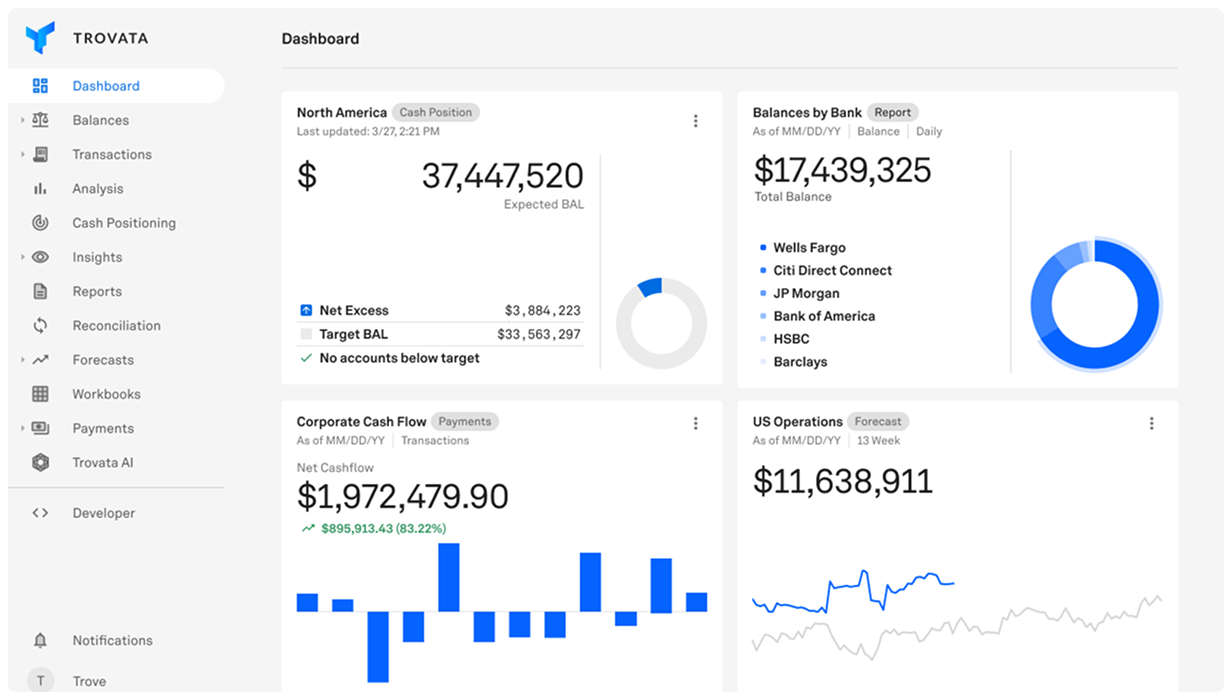Viewport: 1232px width, 700px height.
Task: Open the Workbooks grid icon
Action: pos(40,394)
